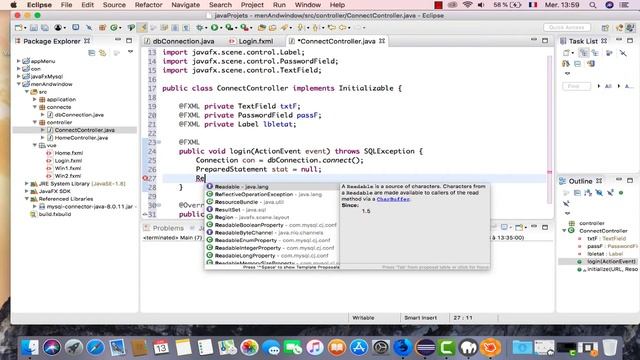Click the error marker on line 27
Screen dimensions: 640x360
(x=145, y=178)
